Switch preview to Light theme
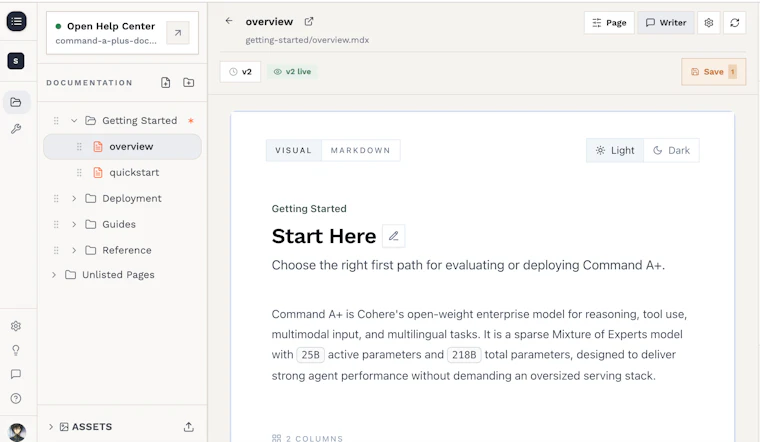This screenshot has height=442, width=760. click(x=615, y=150)
